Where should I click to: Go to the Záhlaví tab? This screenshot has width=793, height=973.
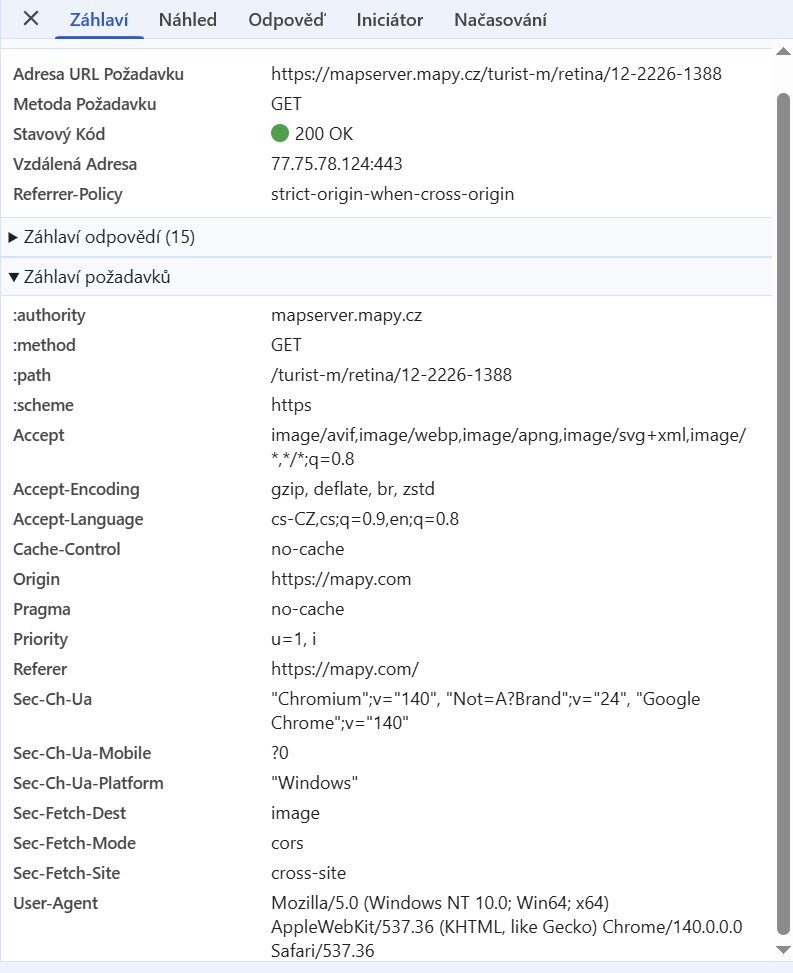(x=99, y=20)
